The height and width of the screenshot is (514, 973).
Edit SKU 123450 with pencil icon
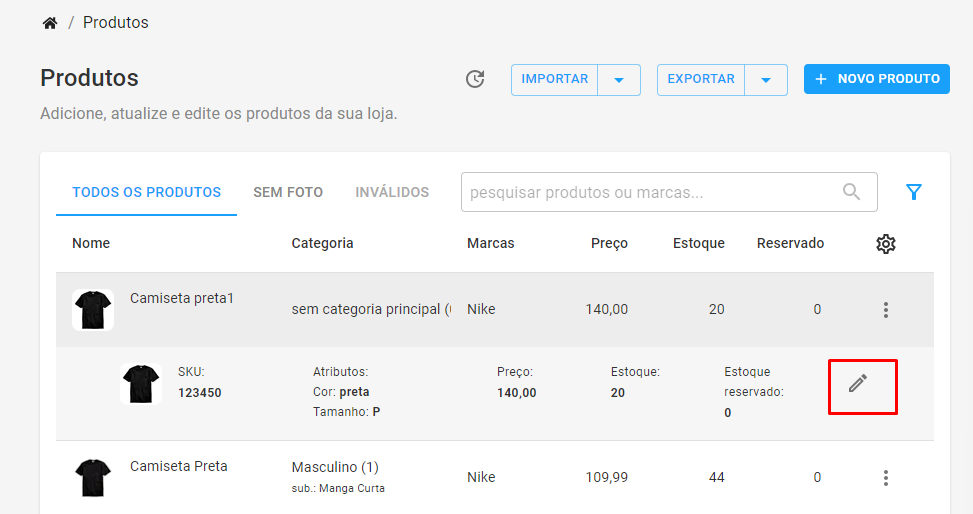tap(858, 384)
